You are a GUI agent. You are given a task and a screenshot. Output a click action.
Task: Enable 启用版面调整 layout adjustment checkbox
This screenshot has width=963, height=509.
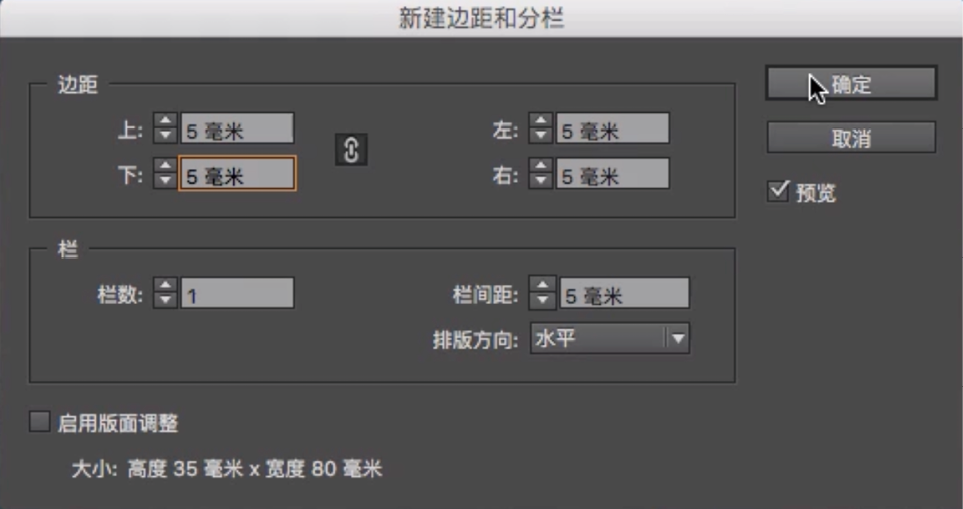coord(40,422)
